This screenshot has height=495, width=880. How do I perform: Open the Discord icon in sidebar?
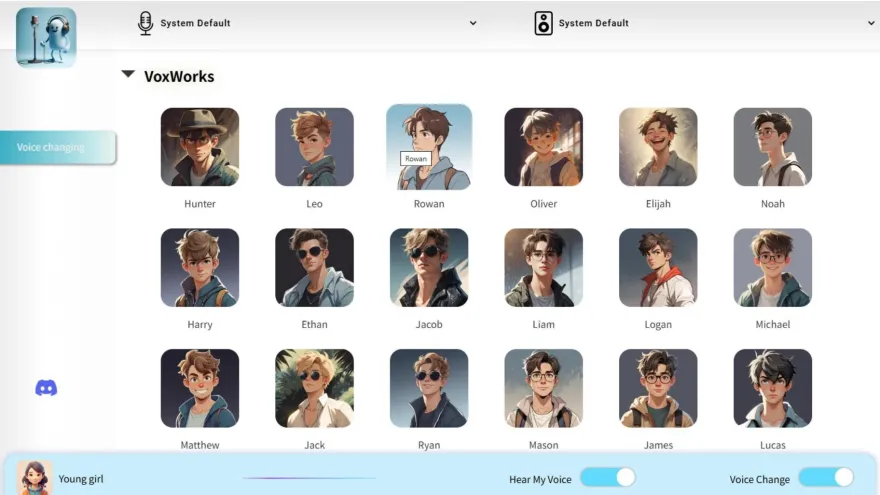(x=46, y=388)
